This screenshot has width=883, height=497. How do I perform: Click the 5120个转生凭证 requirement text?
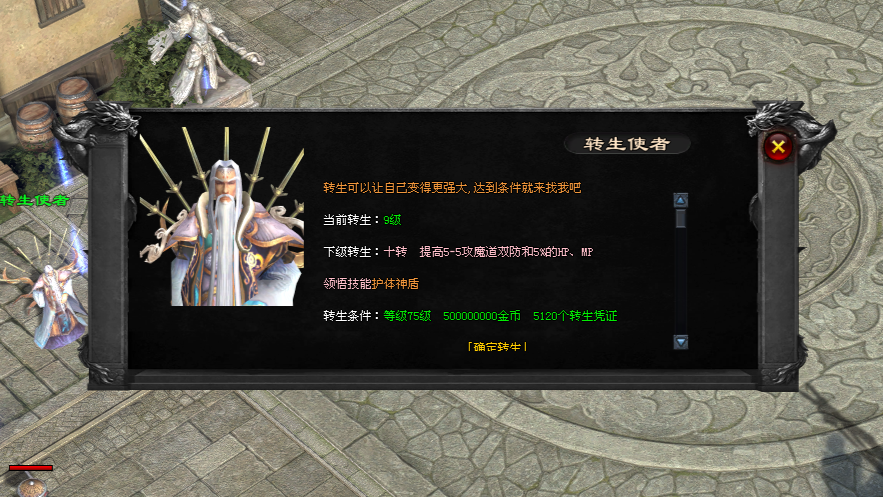pos(575,316)
